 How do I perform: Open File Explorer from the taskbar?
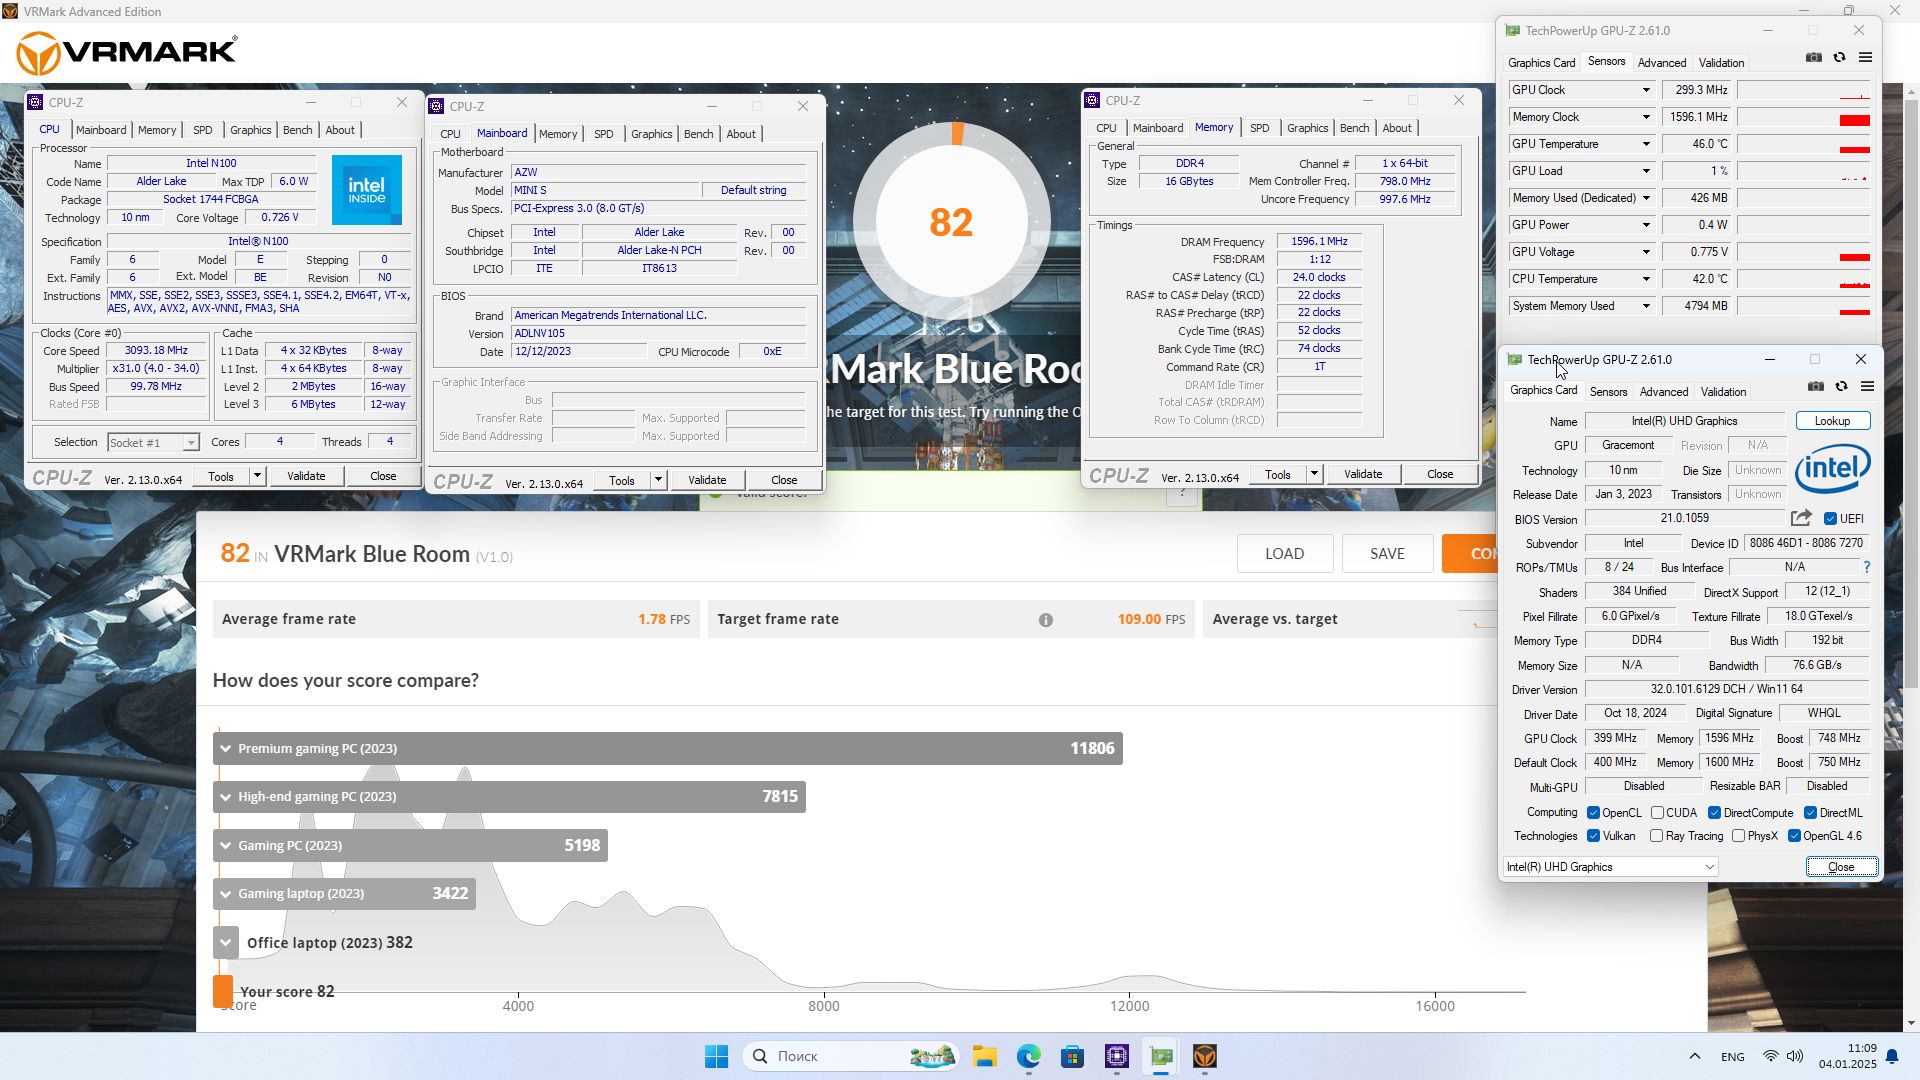[x=985, y=1056]
